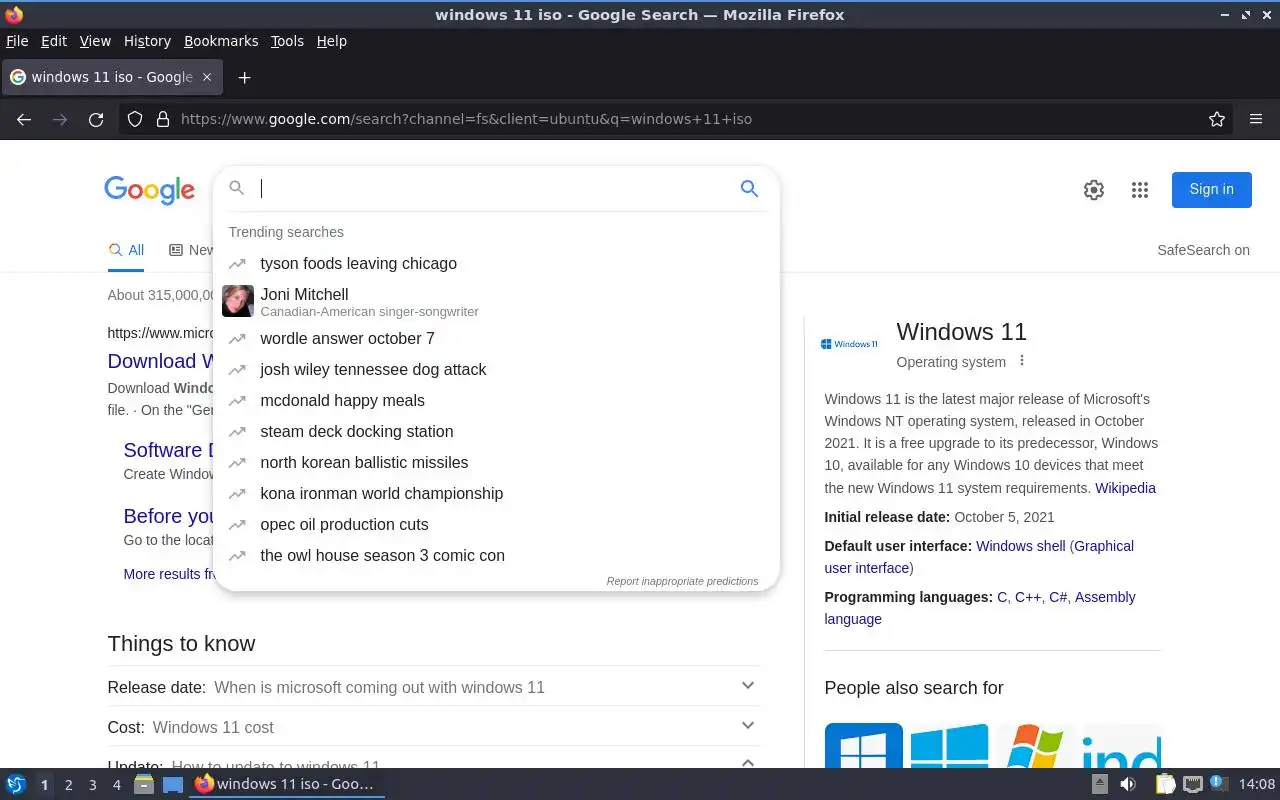This screenshot has height=800, width=1280.
Task: Open the History menu
Action: pos(147,41)
